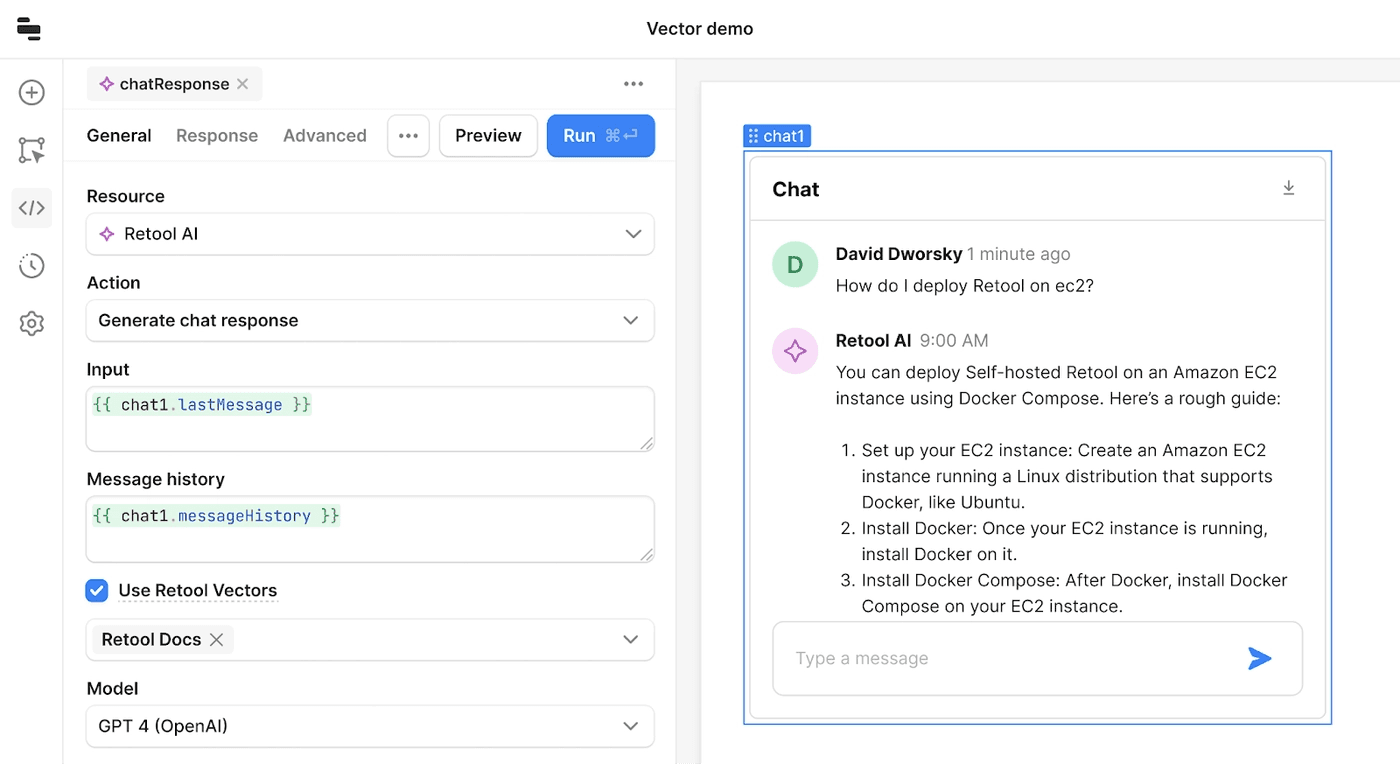Send a chat message with the blue arrow icon
This screenshot has width=1400, height=764.
(1259, 658)
